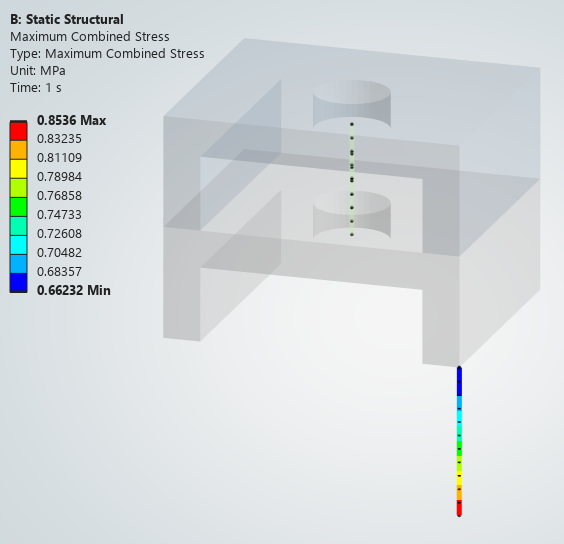
Task: Select the cyan legend color band
Action: 18,245
